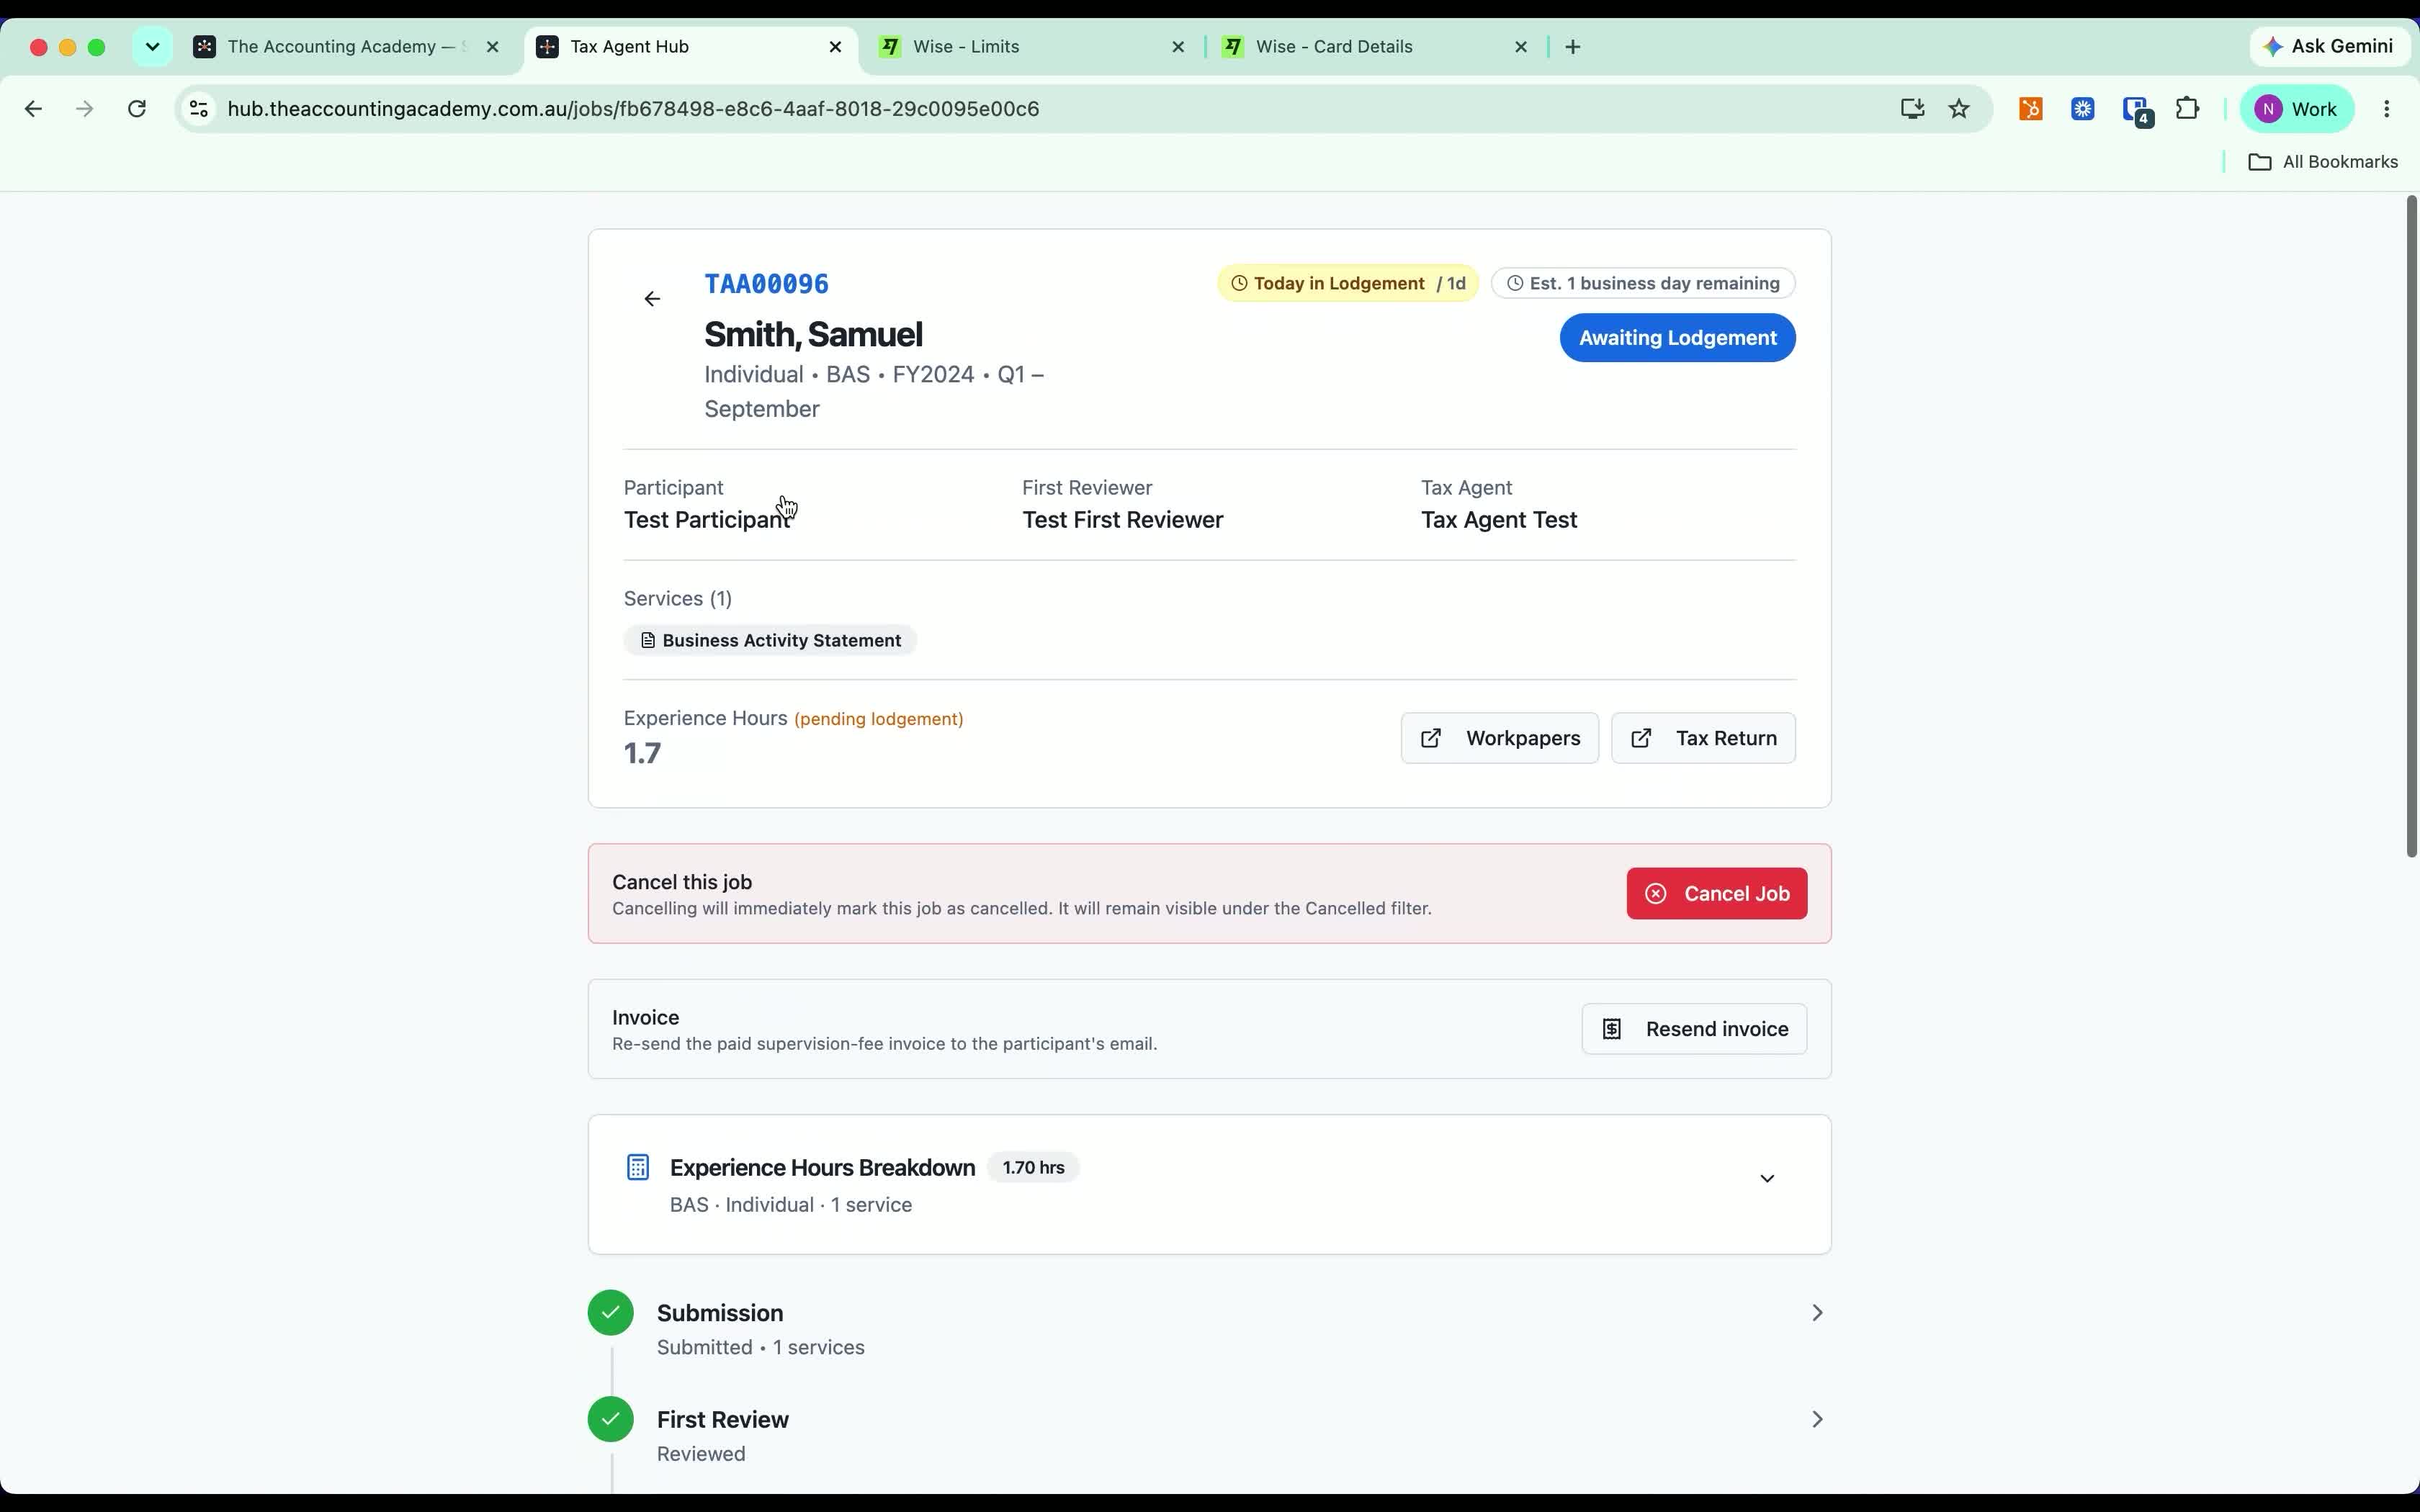Screen dimensions: 2420x1512
Task: Click Tax Agent Test name
Action: (1499, 520)
